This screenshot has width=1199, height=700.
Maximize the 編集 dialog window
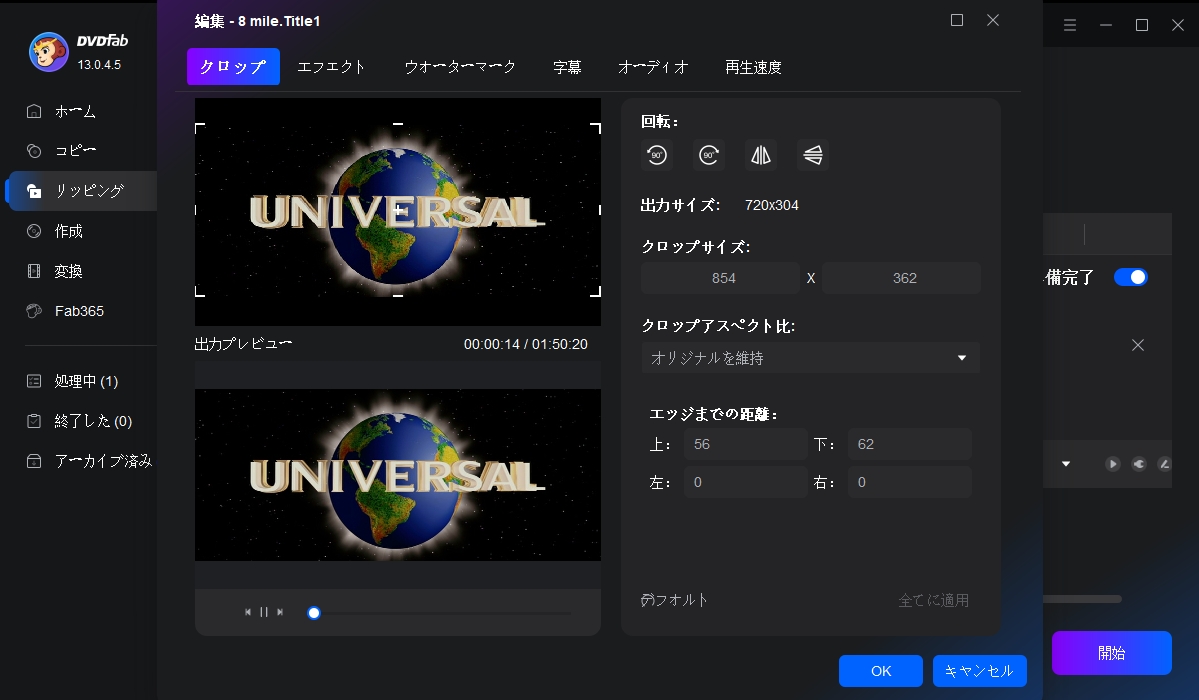(957, 21)
